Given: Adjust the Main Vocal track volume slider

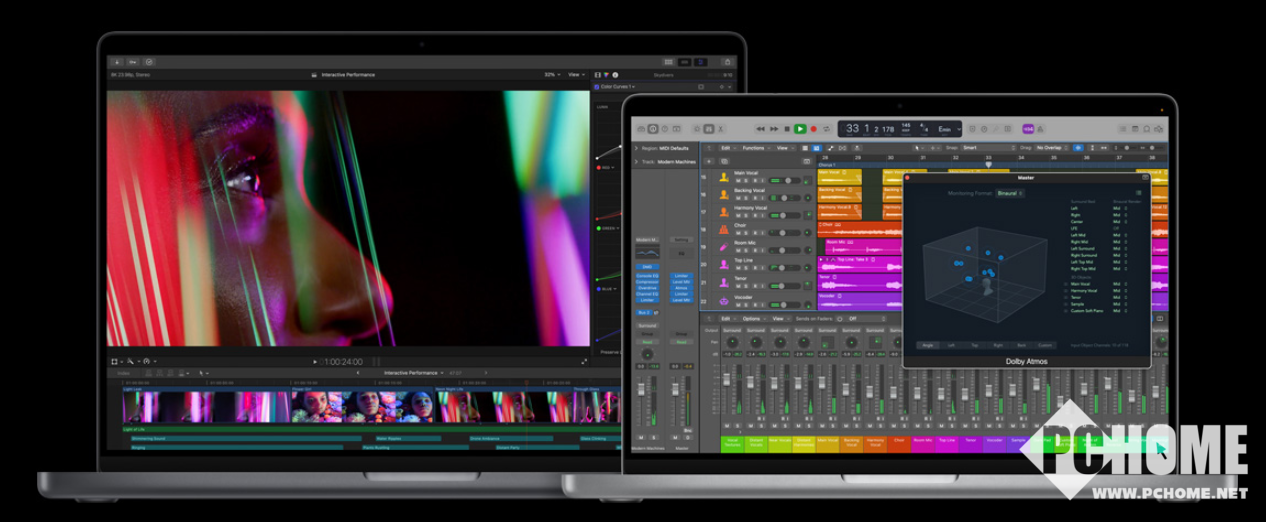Looking at the screenshot, I should pyautogui.click(x=790, y=181).
